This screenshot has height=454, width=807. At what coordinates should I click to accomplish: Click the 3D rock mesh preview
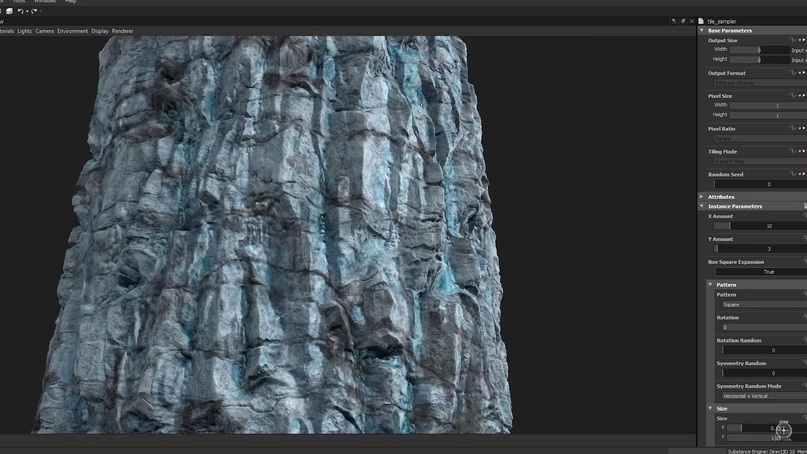[x=273, y=234]
